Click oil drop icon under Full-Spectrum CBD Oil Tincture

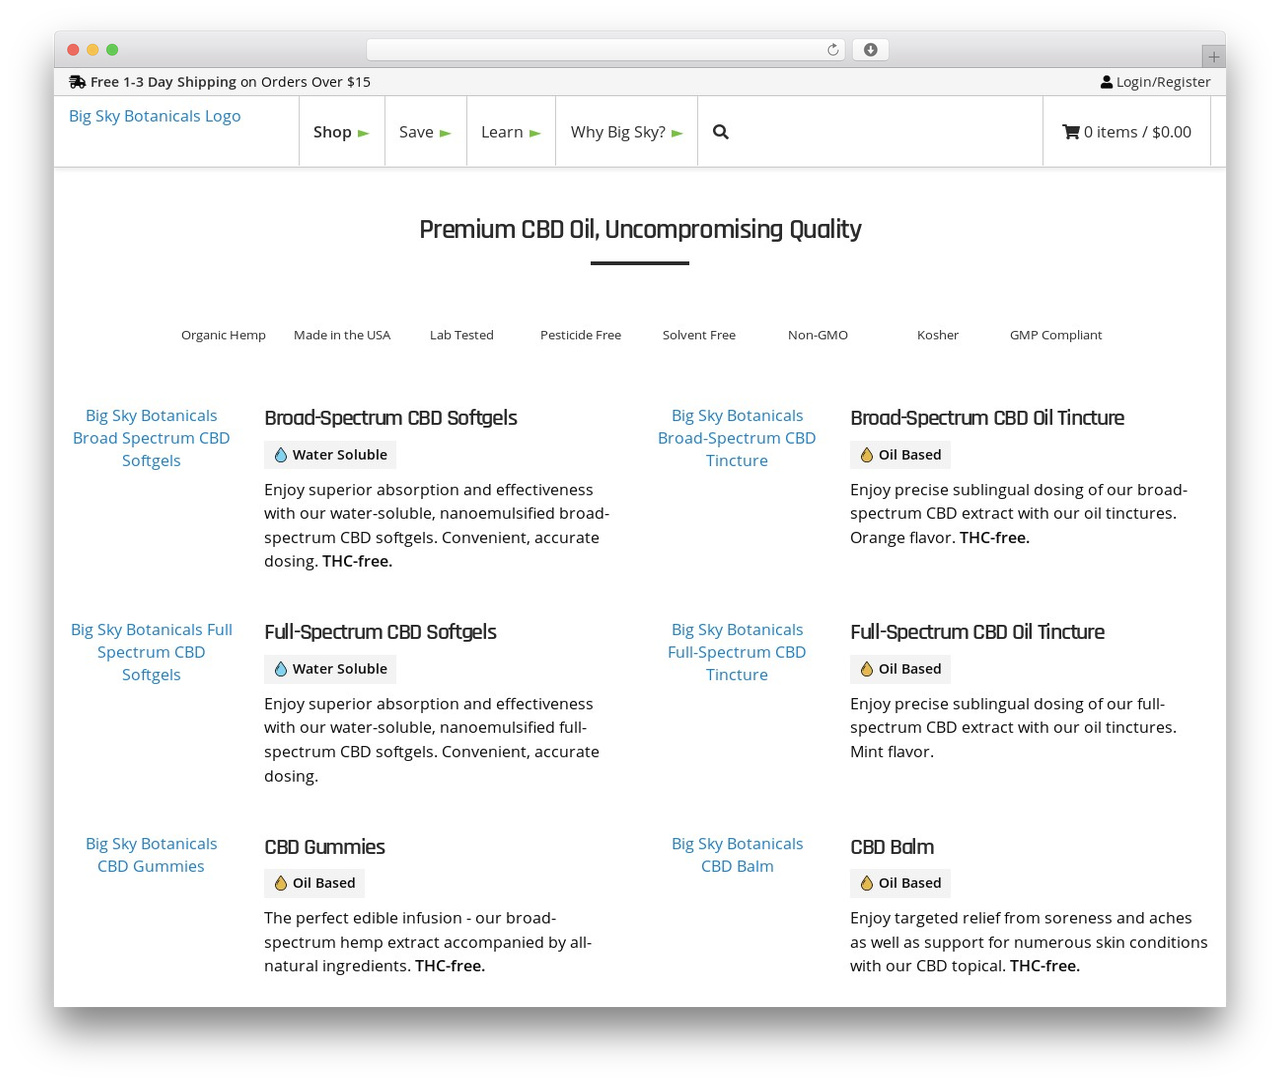867,669
